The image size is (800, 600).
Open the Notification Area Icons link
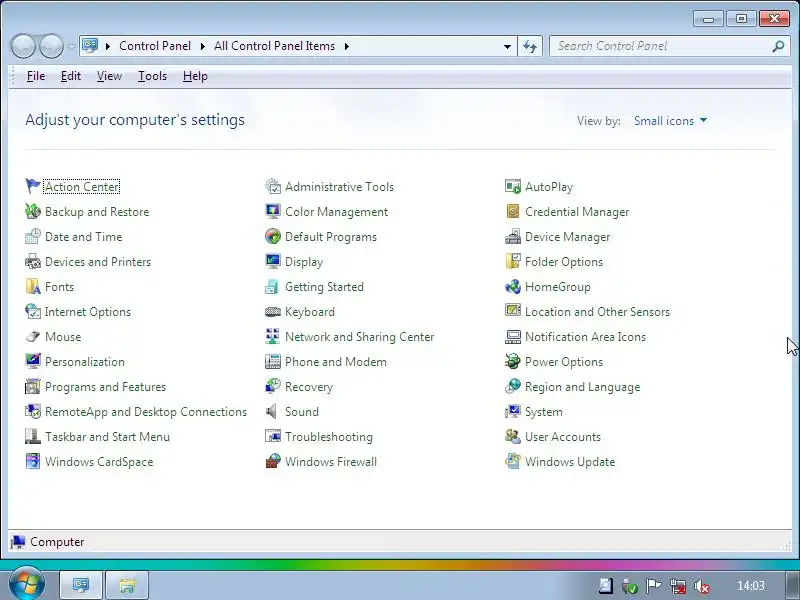pos(585,337)
